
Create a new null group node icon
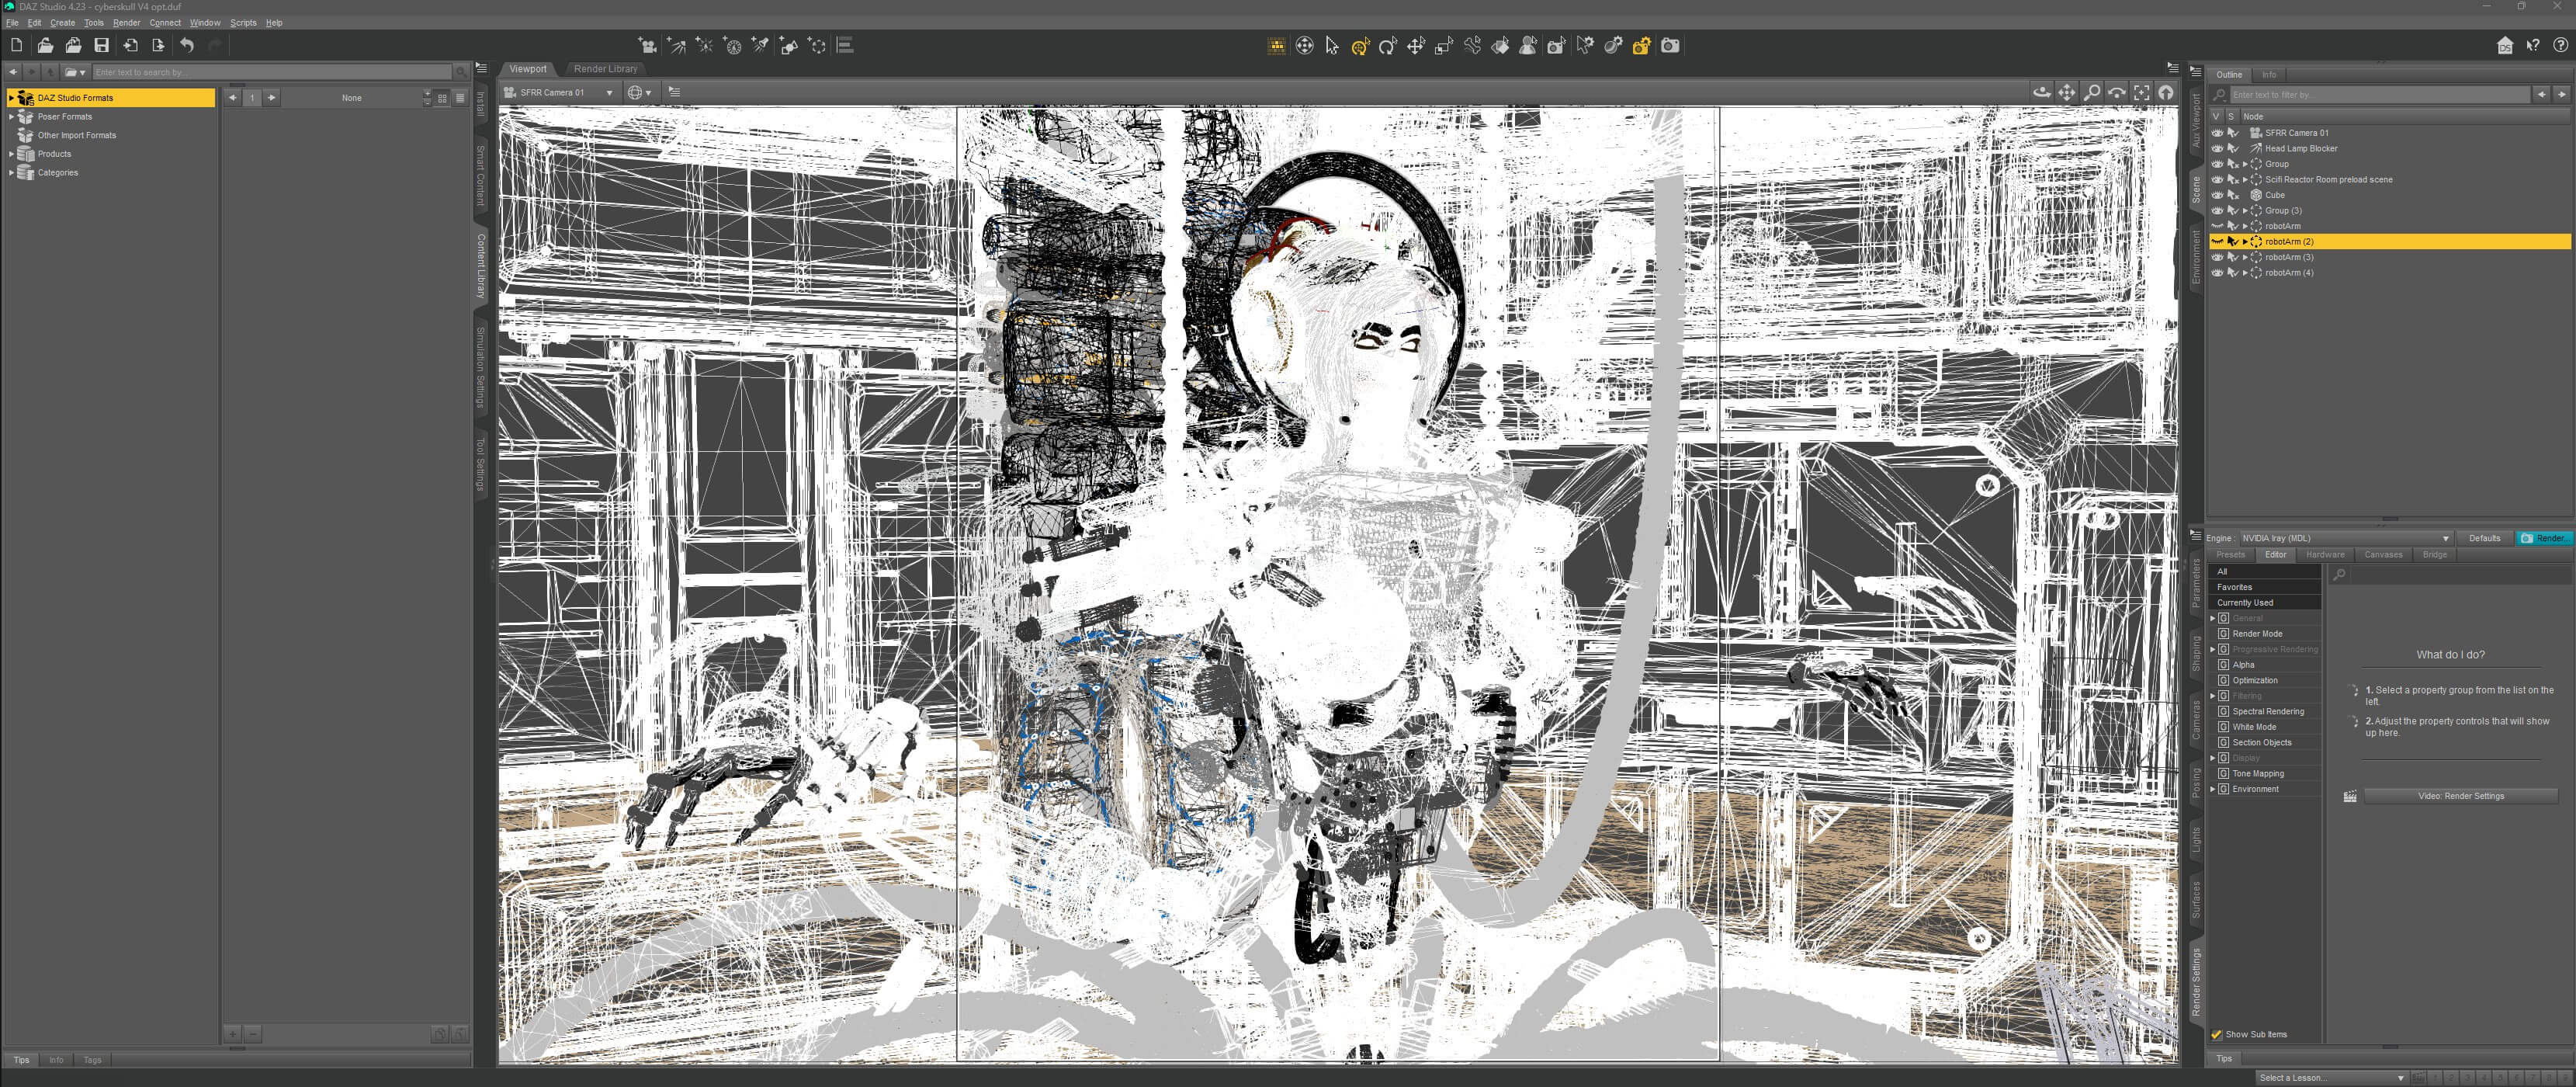tap(817, 45)
